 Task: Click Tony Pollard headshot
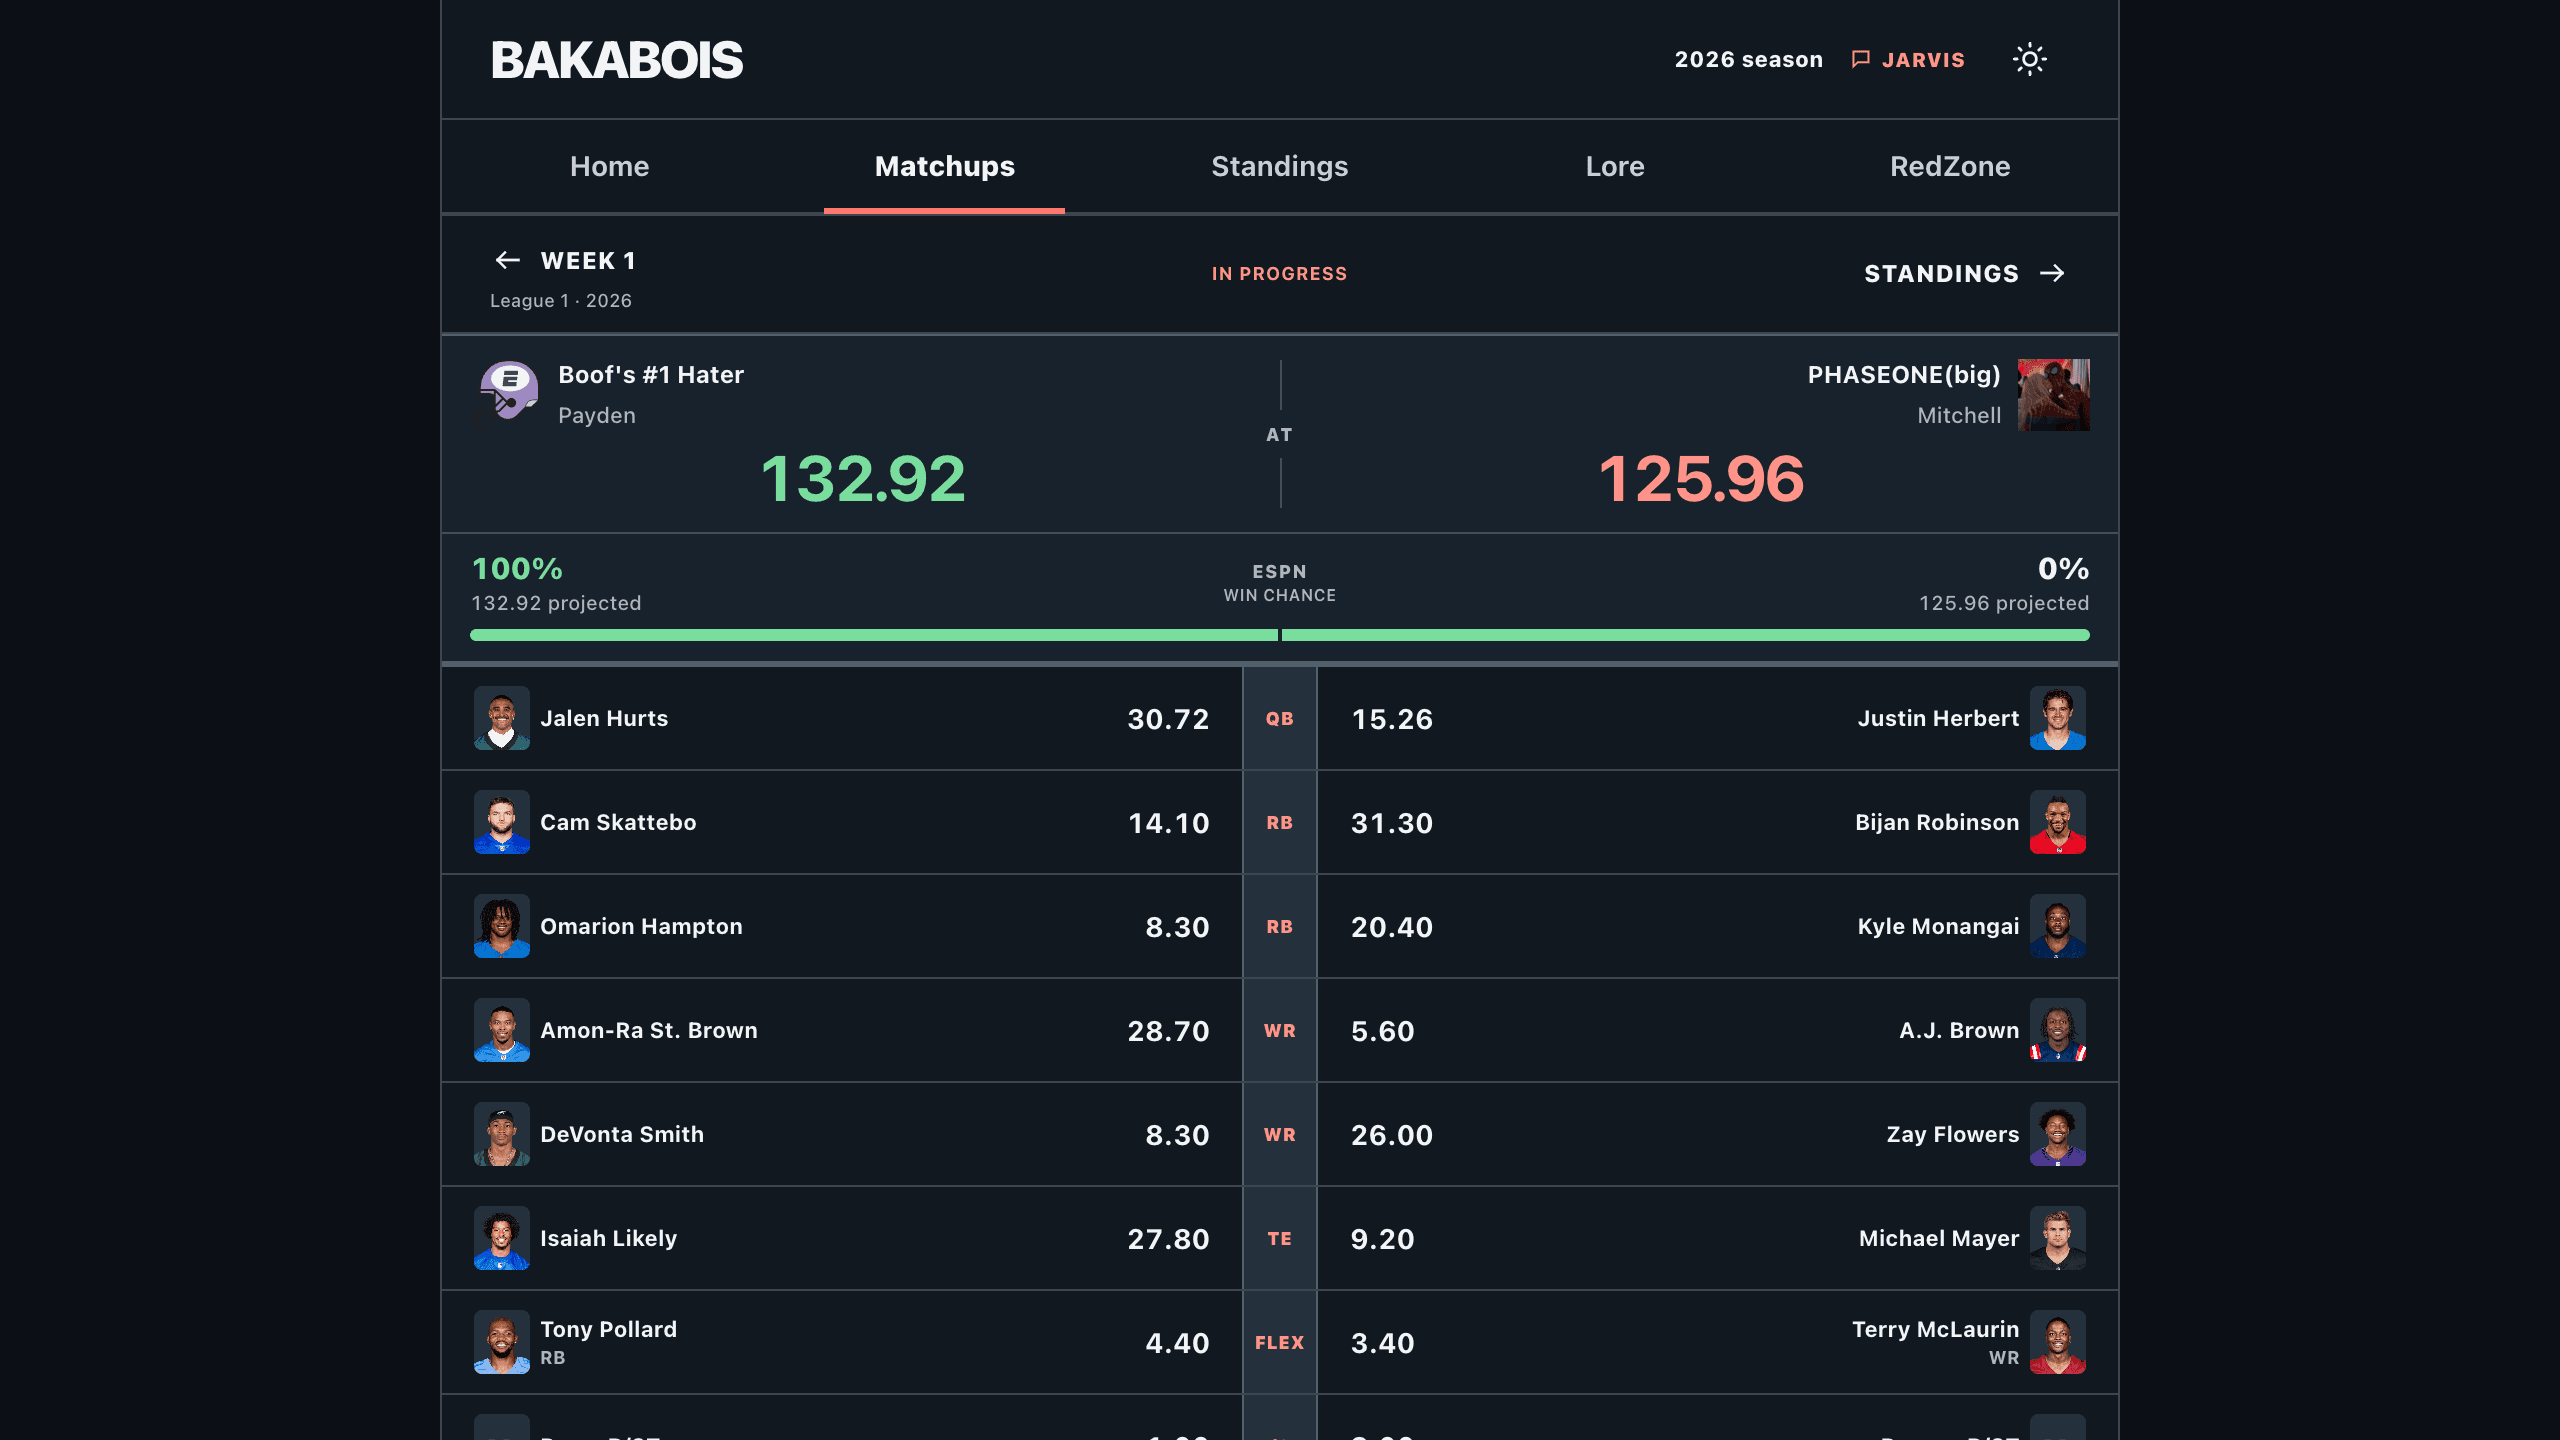502,1342
